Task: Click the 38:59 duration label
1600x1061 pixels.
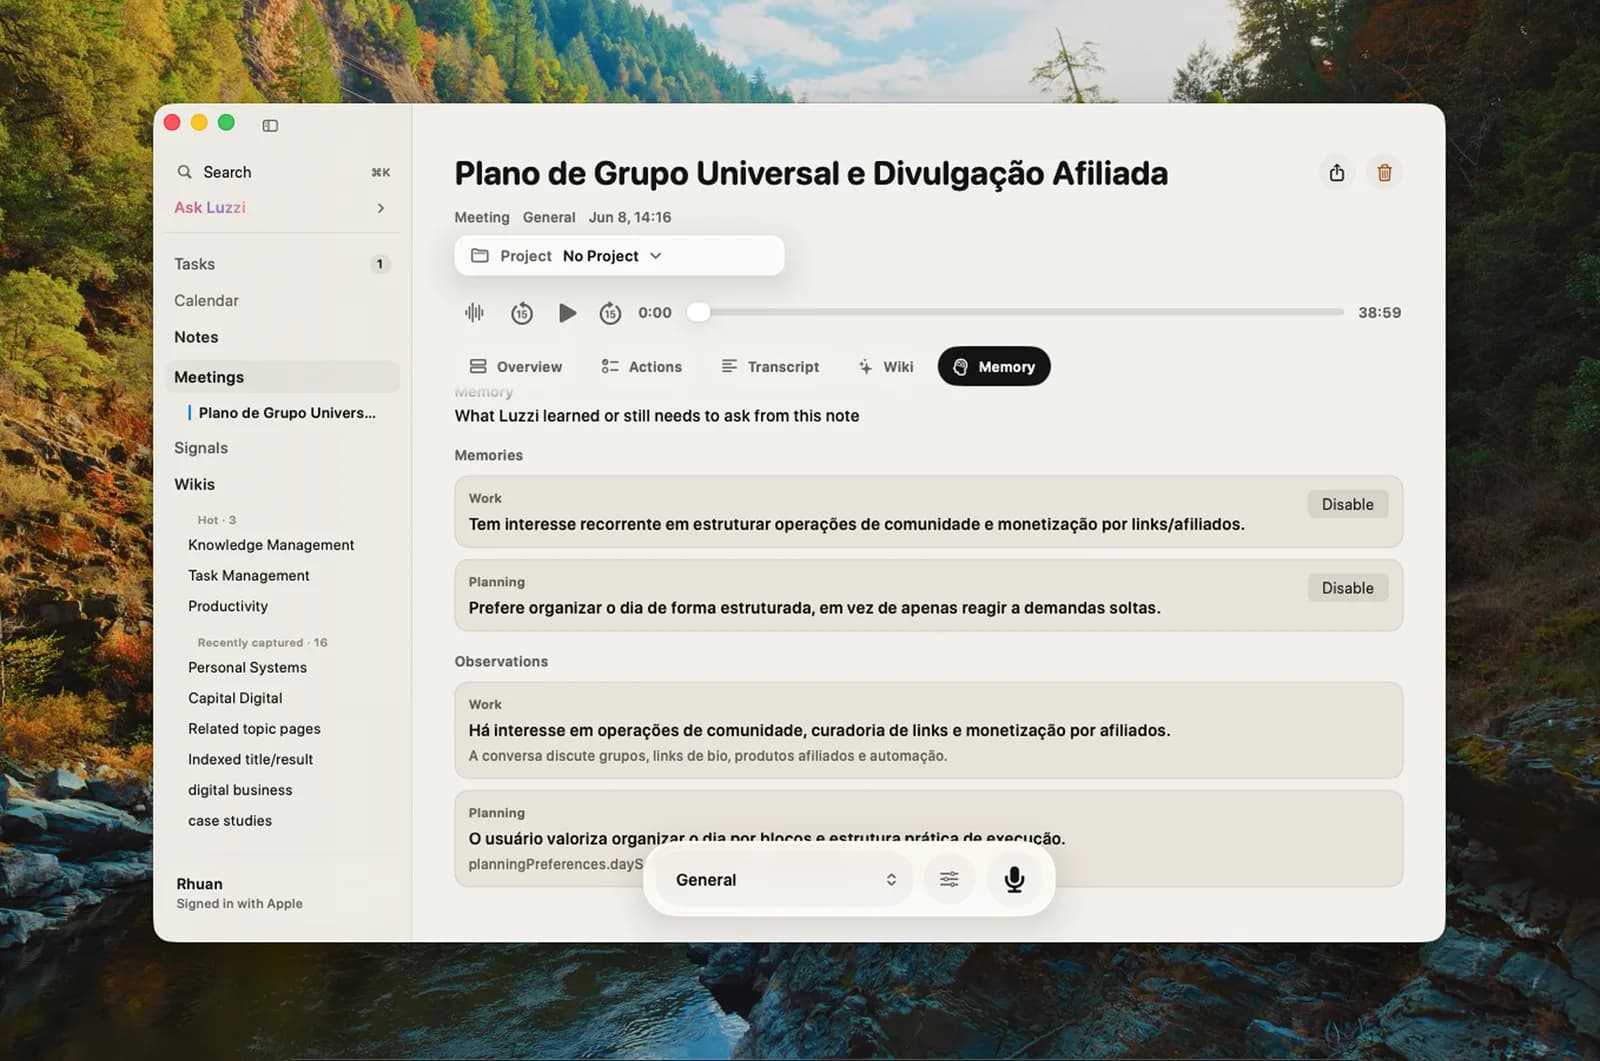Action: 1379,313
